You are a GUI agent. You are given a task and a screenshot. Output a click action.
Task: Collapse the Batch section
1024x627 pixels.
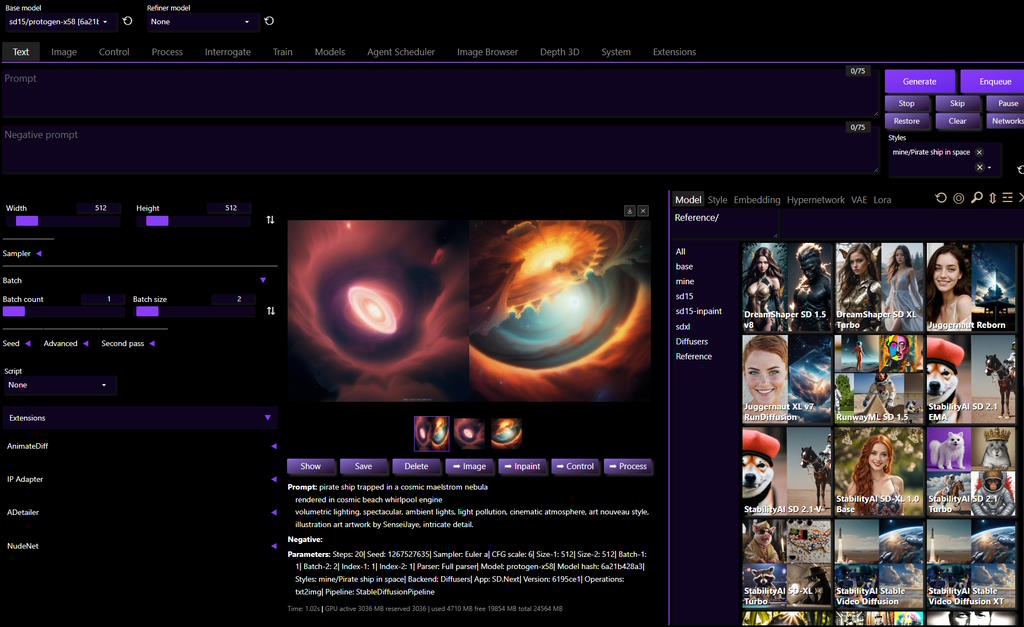[x=263, y=281]
